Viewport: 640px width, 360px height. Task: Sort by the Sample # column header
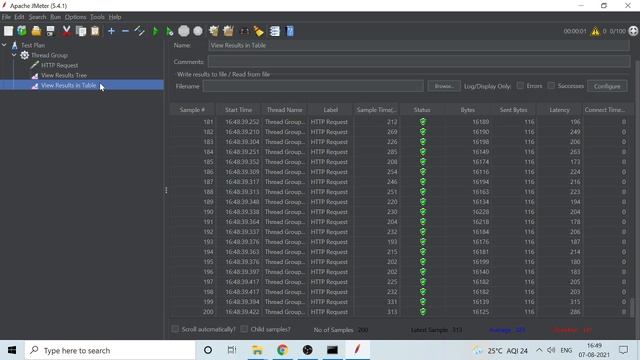pyautogui.click(x=192, y=110)
